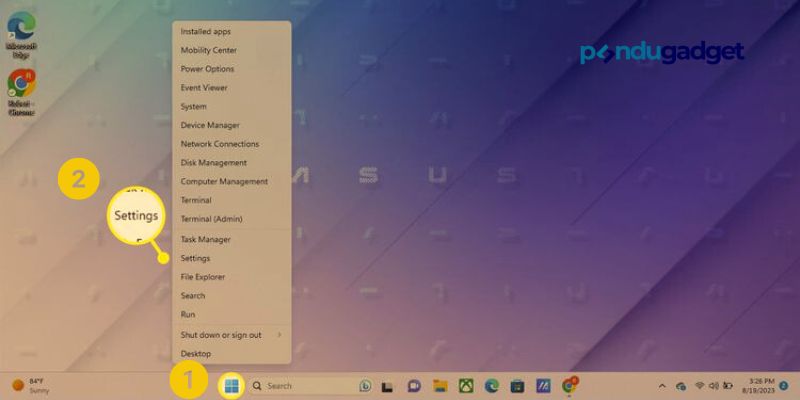
Task: Expand Shut down or sign out submenu
Action: coord(232,335)
